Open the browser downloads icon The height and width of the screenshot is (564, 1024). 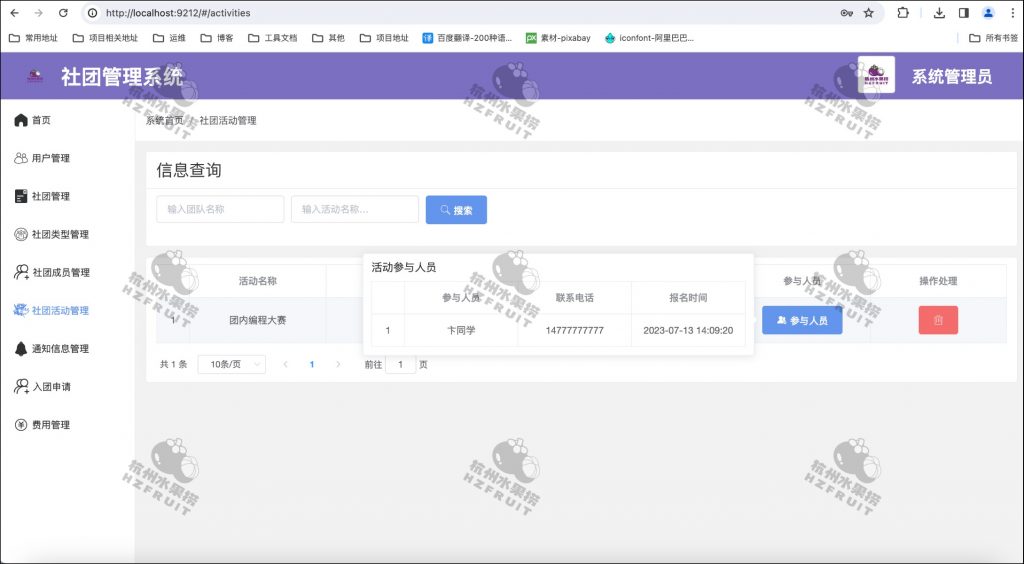939,13
